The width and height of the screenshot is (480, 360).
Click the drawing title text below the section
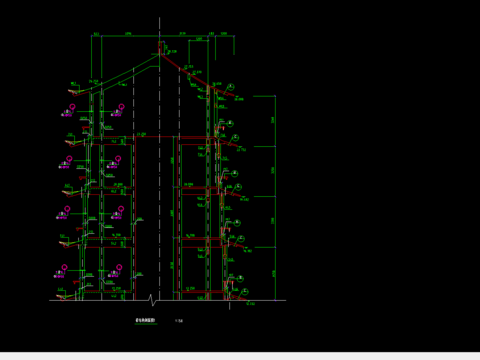click(145, 320)
